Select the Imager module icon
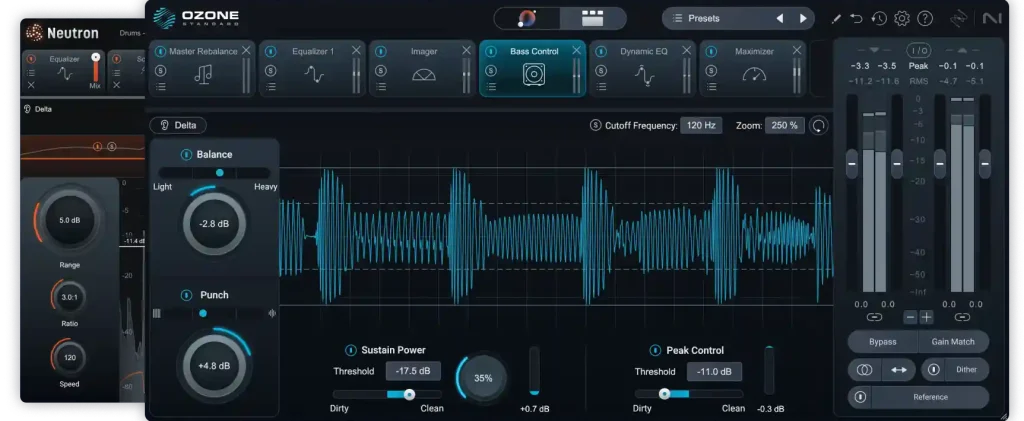 tap(424, 75)
